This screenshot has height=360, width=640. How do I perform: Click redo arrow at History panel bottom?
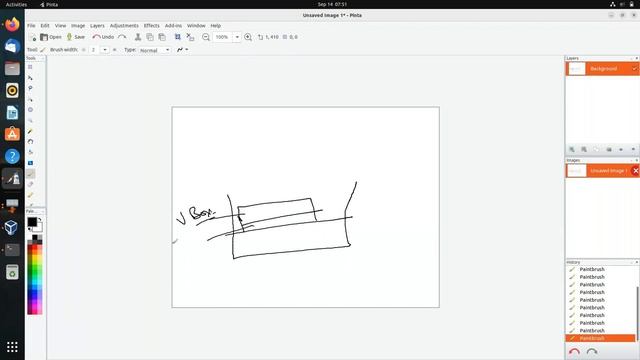(x=592, y=352)
